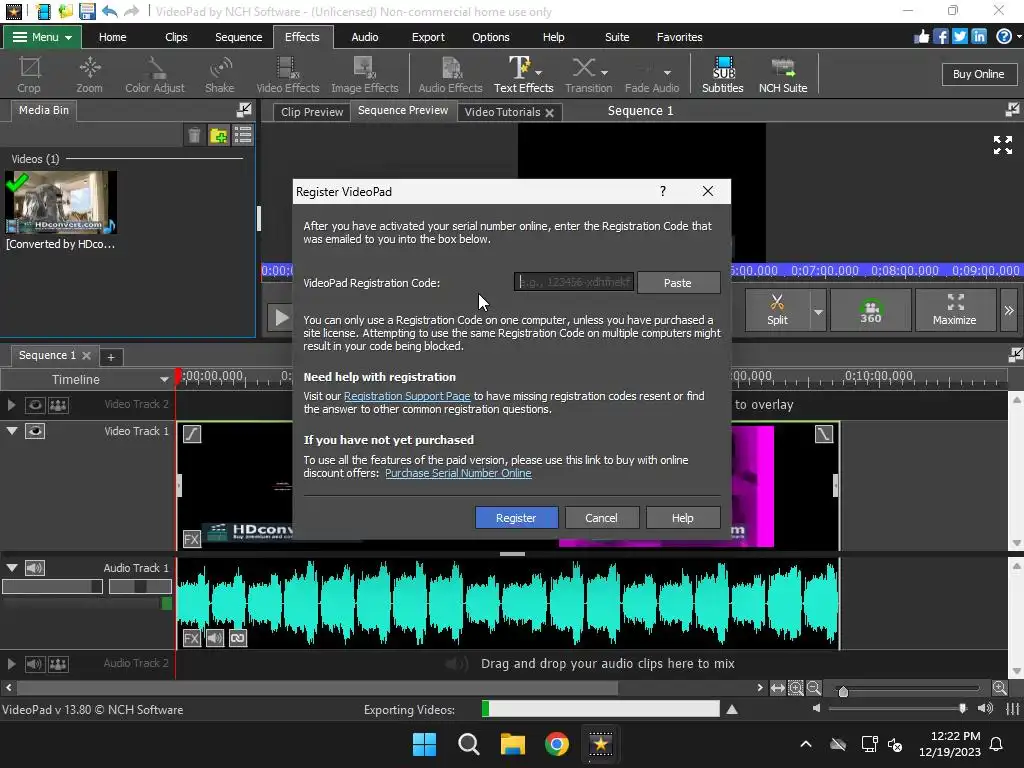Maximize the preview pane
The width and height of the screenshot is (1024, 768).
[x=954, y=310]
